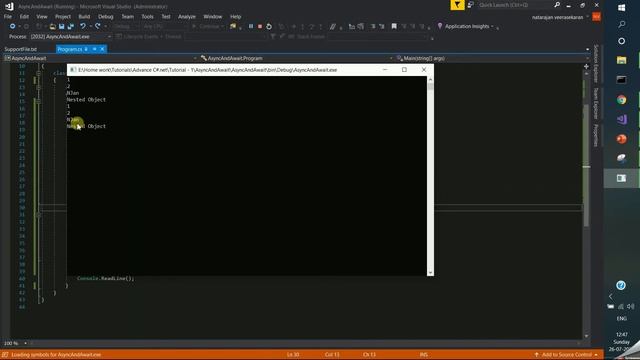Collapse the code block at line 31
640x360 pixels.
tap(38, 215)
